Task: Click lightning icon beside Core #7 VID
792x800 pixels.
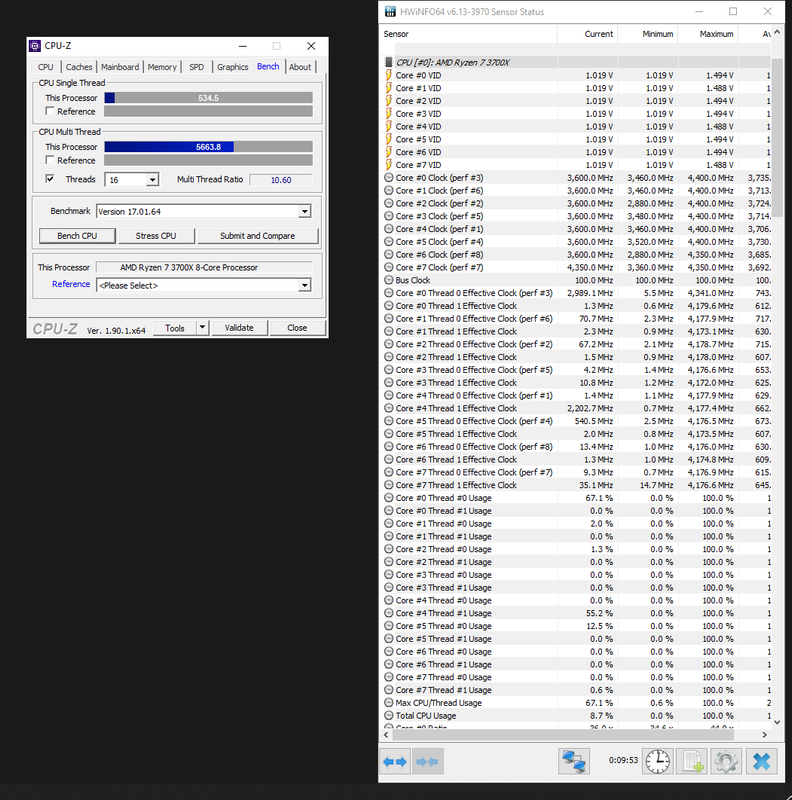Action: (x=388, y=165)
